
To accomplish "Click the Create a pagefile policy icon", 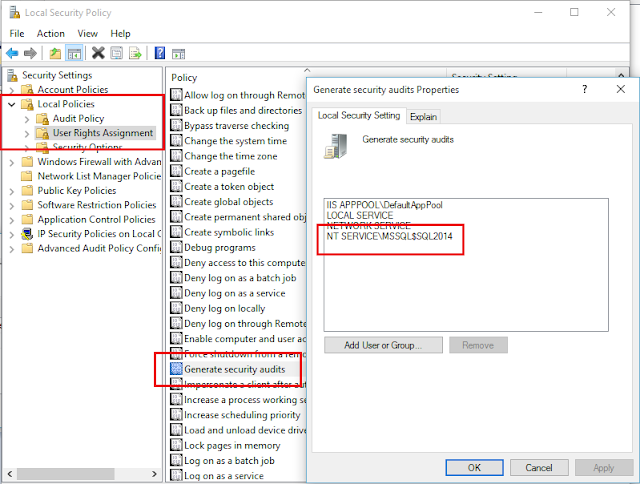I will click(x=176, y=171).
